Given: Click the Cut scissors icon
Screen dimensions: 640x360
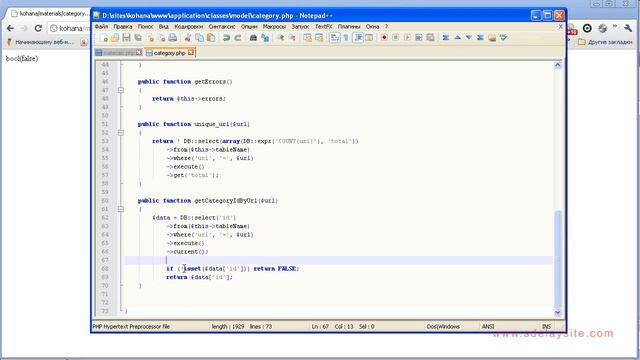Looking at the screenshot, I should [188, 38].
